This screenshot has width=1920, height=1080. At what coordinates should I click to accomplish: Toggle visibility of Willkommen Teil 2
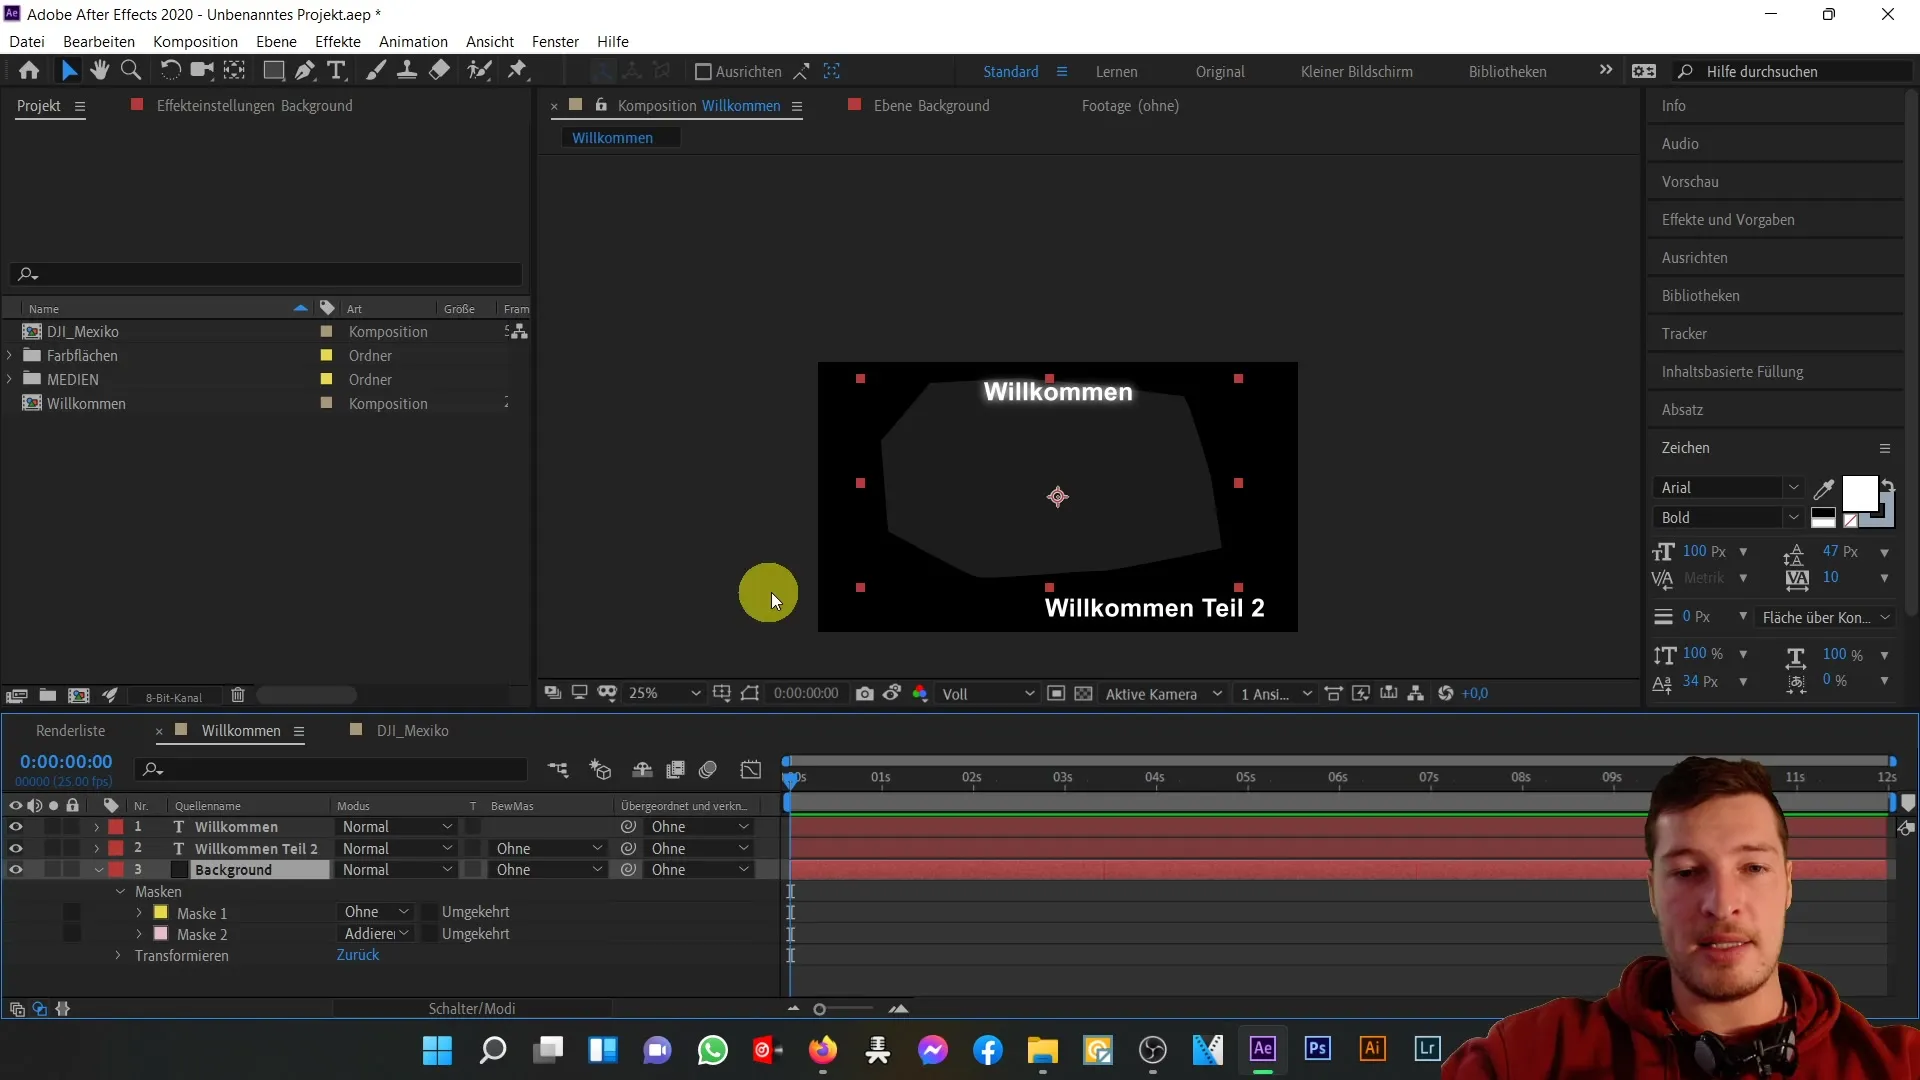tap(16, 848)
